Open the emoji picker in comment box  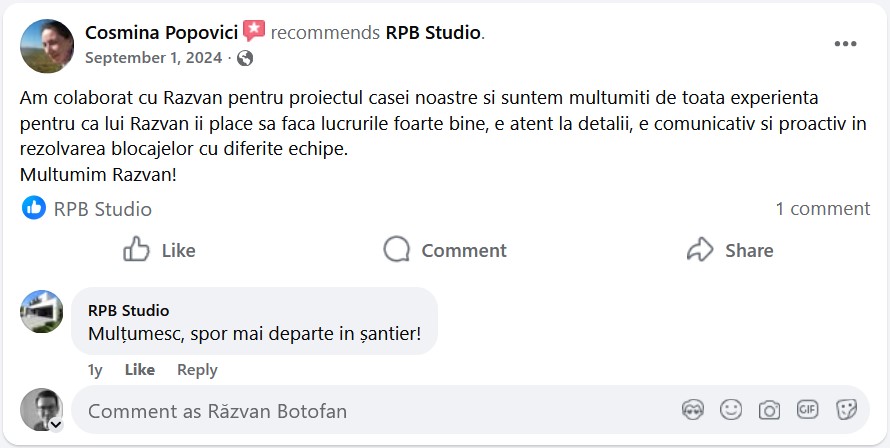point(731,409)
